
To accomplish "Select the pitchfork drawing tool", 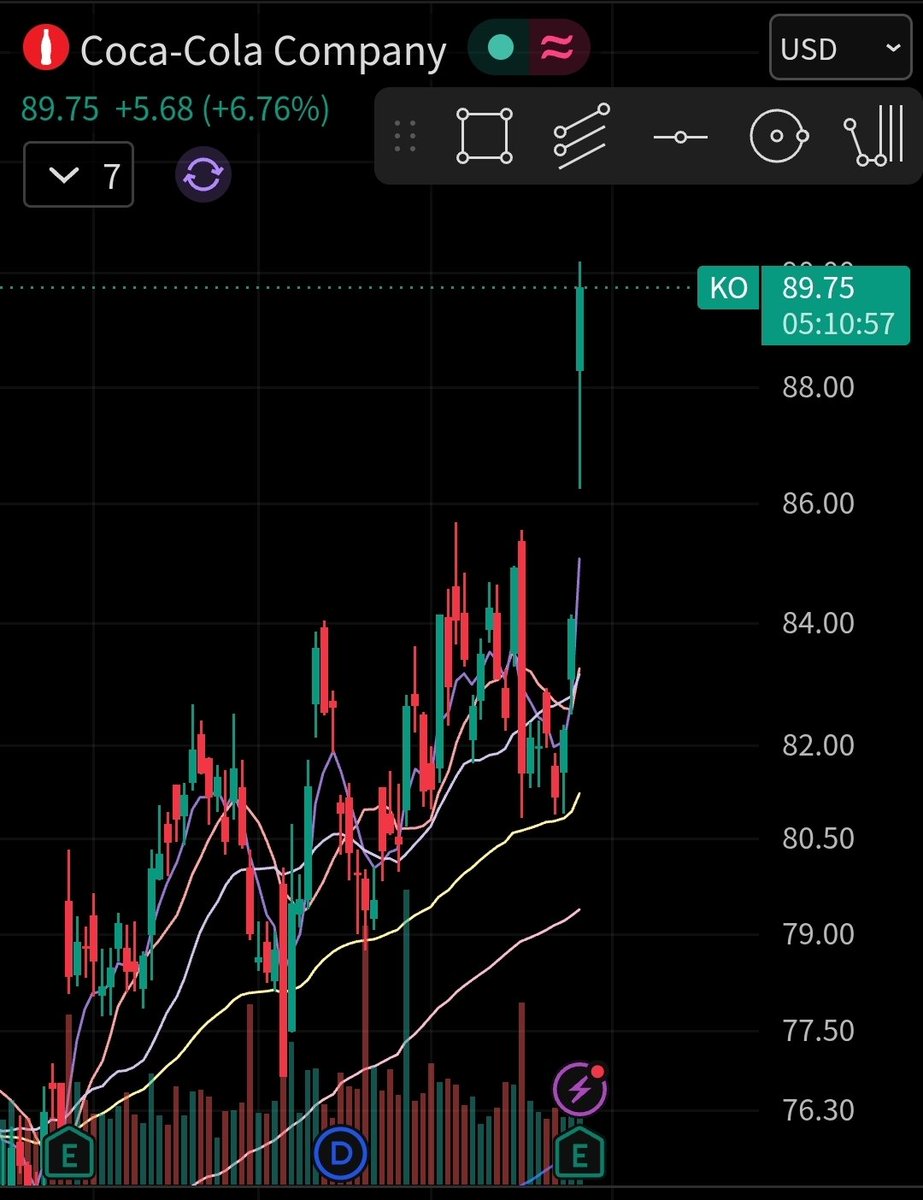I will [x=875, y=138].
